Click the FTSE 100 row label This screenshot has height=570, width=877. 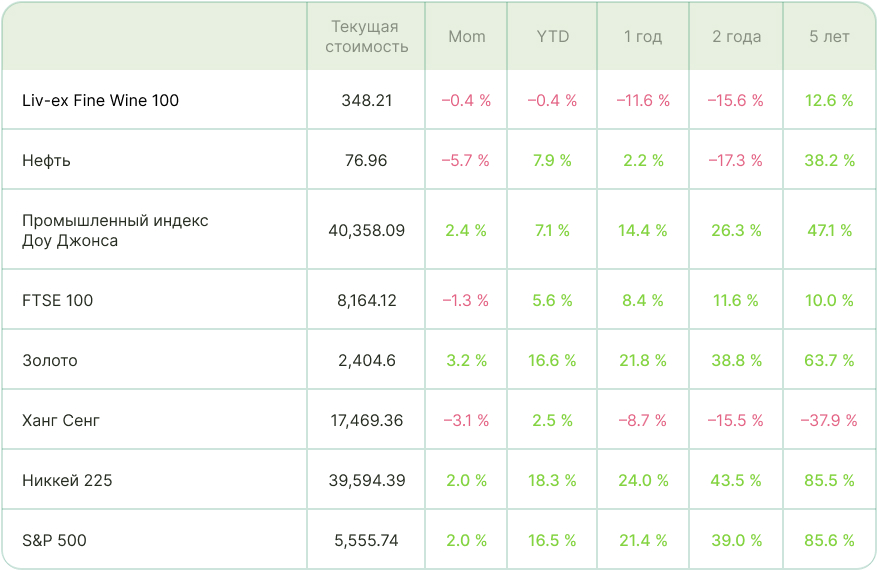[x=57, y=300]
